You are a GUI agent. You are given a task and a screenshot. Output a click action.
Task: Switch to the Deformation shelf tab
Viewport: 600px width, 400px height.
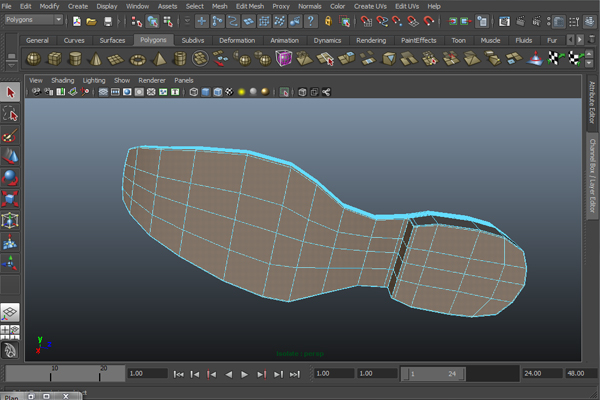pos(237,40)
